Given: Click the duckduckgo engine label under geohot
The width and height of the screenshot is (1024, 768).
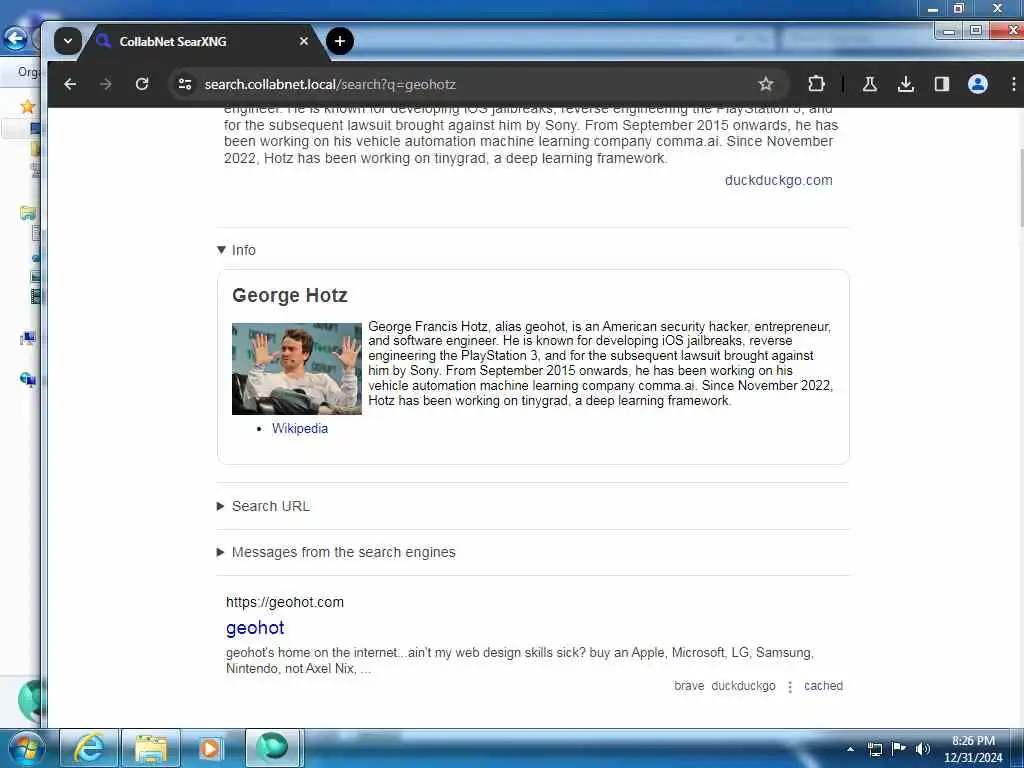Looking at the screenshot, I should pos(743,686).
